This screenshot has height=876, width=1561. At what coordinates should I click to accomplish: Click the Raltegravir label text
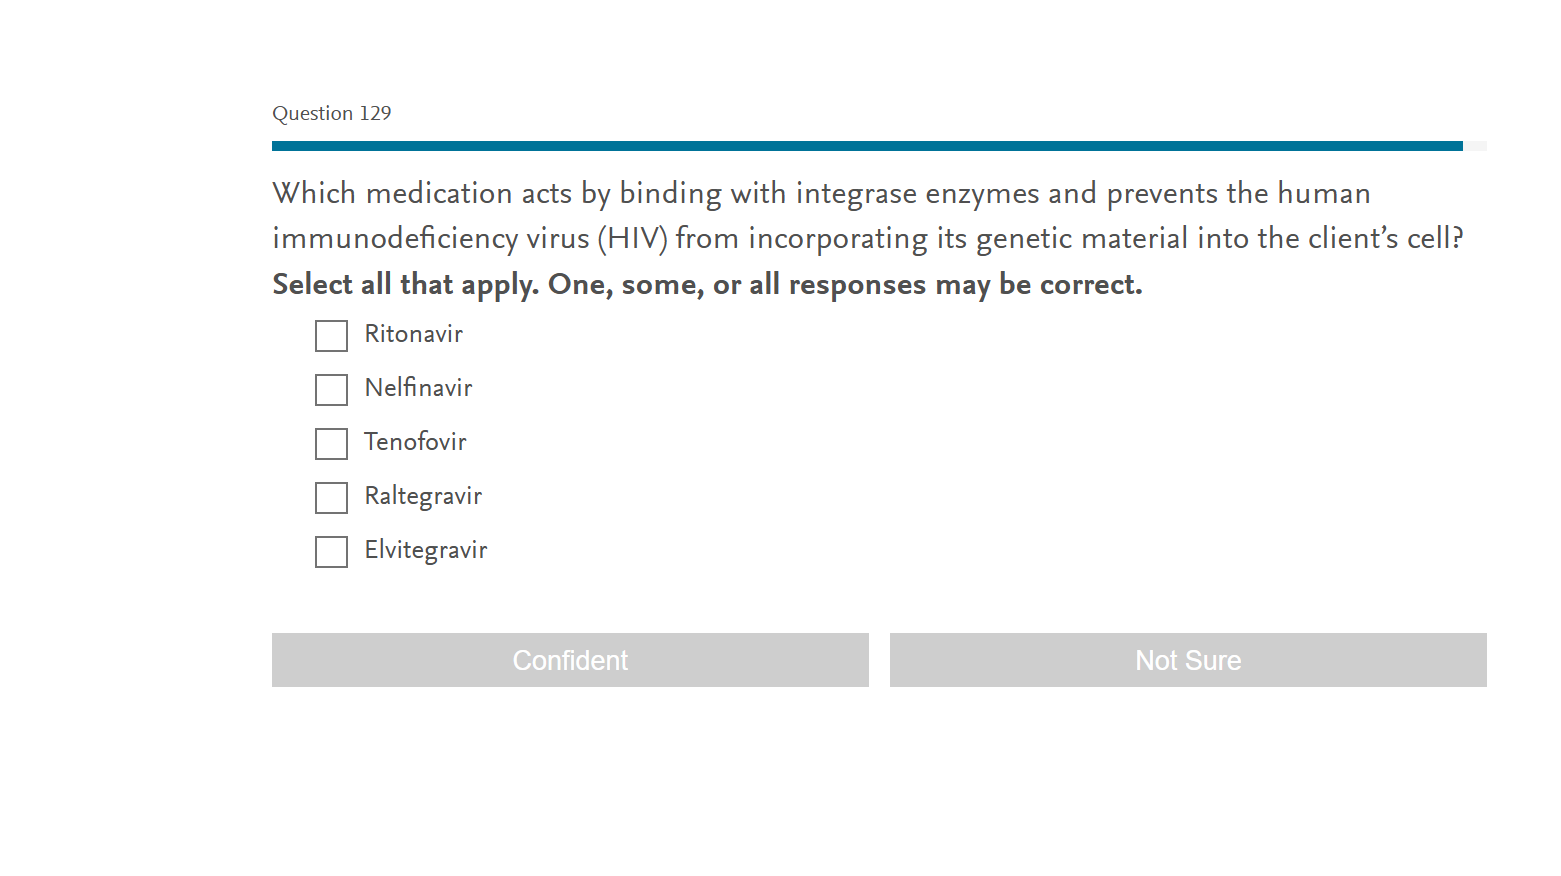pyautogui.click(x=423, y=496)
